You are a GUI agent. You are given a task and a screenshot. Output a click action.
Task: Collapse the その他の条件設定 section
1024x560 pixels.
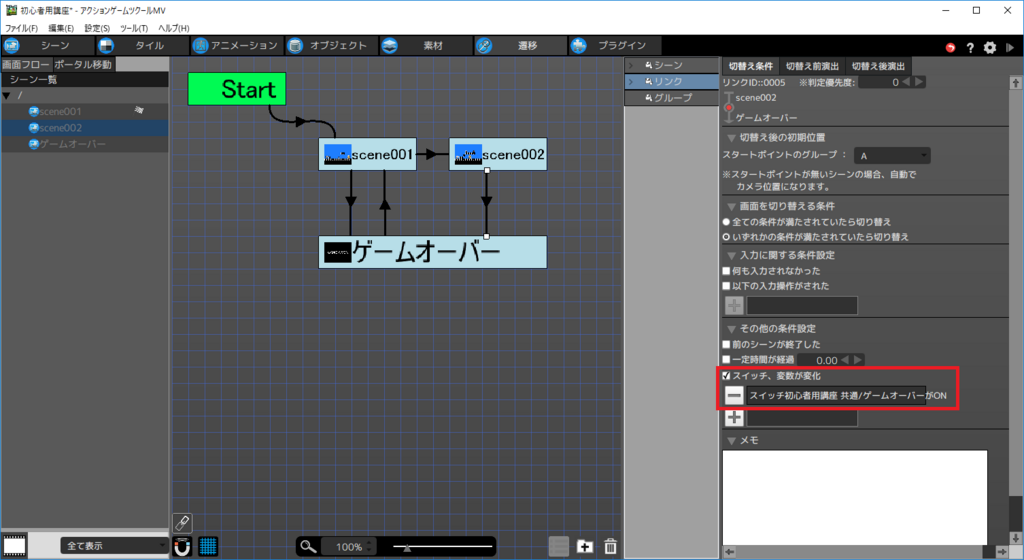pyautogui.click(x=731, y=330)
